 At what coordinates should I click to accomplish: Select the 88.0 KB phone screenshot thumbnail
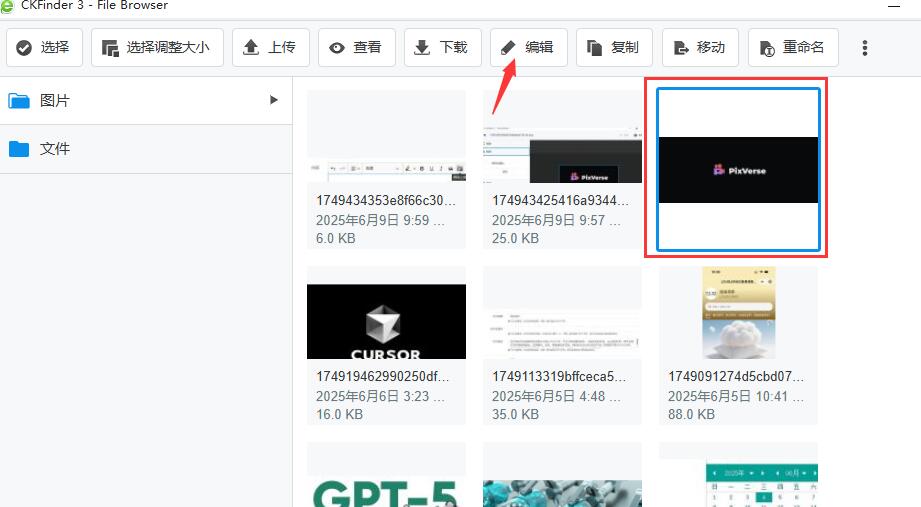tap(738, 312)
